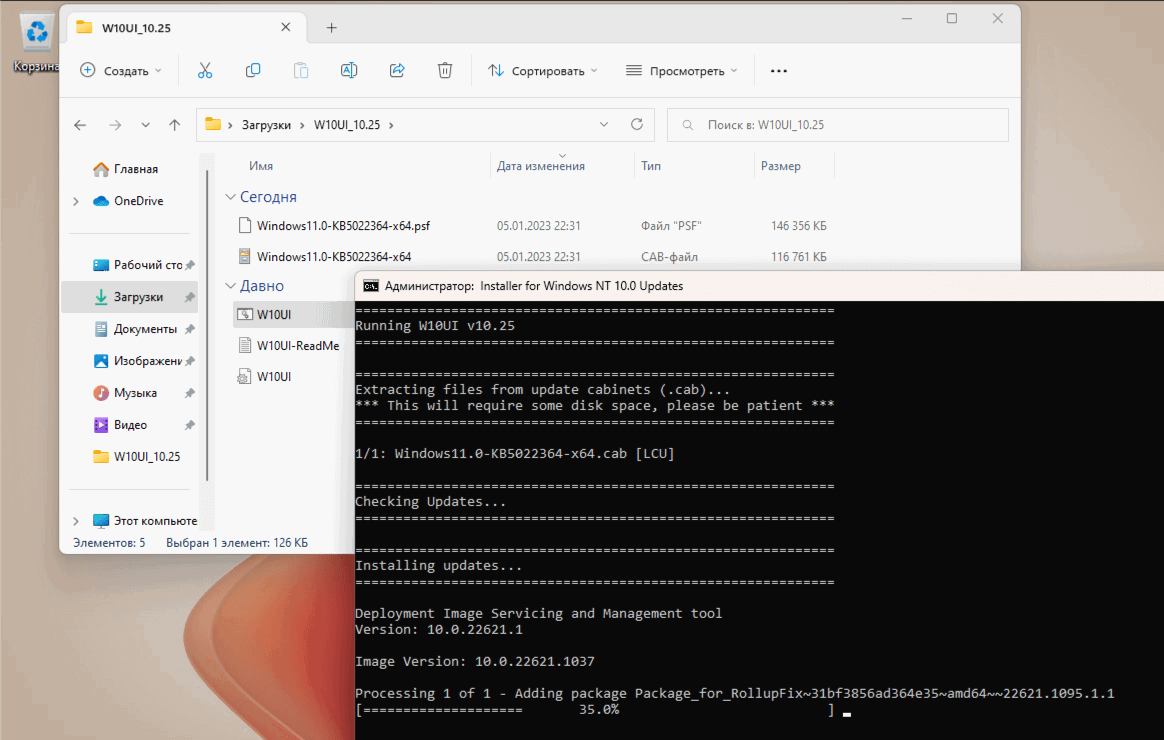Click the Paste clipboard icon
Viewport: 1164px width, 740px height.
click(301, 71)
